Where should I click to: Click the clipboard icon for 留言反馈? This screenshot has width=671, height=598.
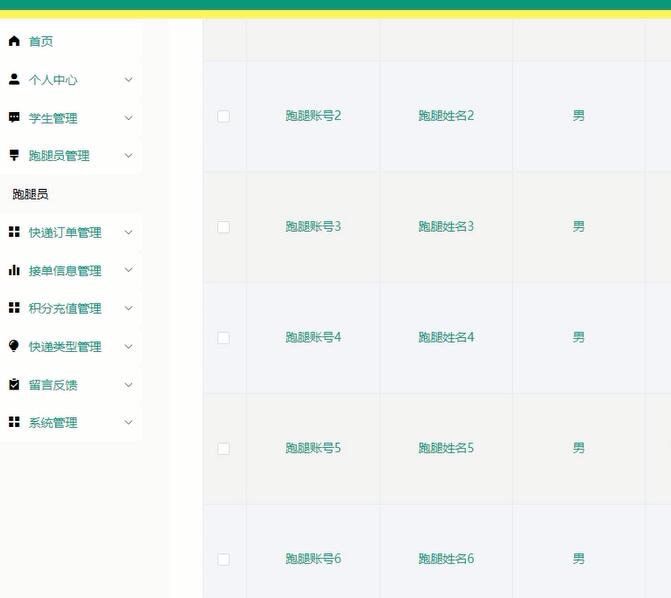tap(14, 384)
